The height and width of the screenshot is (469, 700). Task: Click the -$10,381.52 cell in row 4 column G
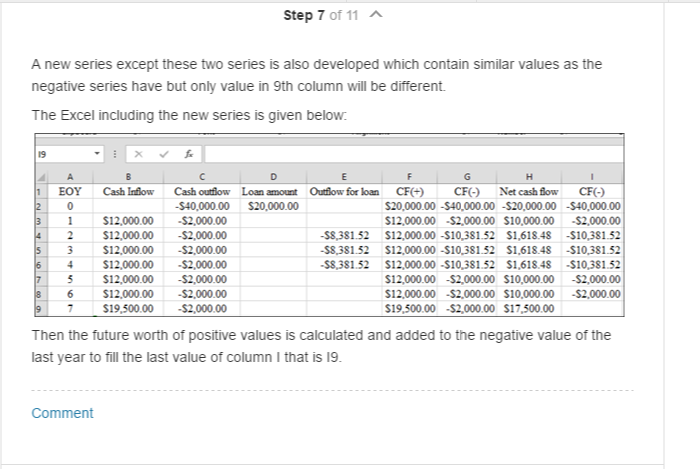(467, 236)
